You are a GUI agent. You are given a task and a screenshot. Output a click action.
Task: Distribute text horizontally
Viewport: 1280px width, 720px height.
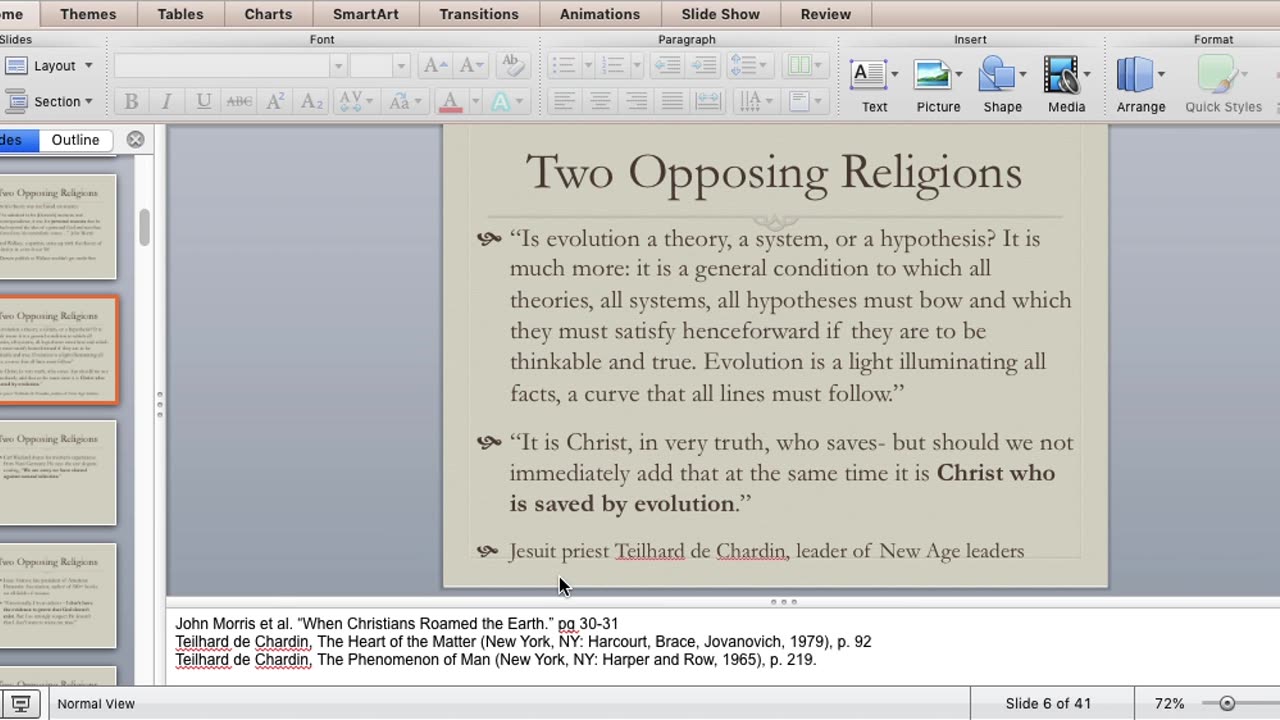(707, 101)
